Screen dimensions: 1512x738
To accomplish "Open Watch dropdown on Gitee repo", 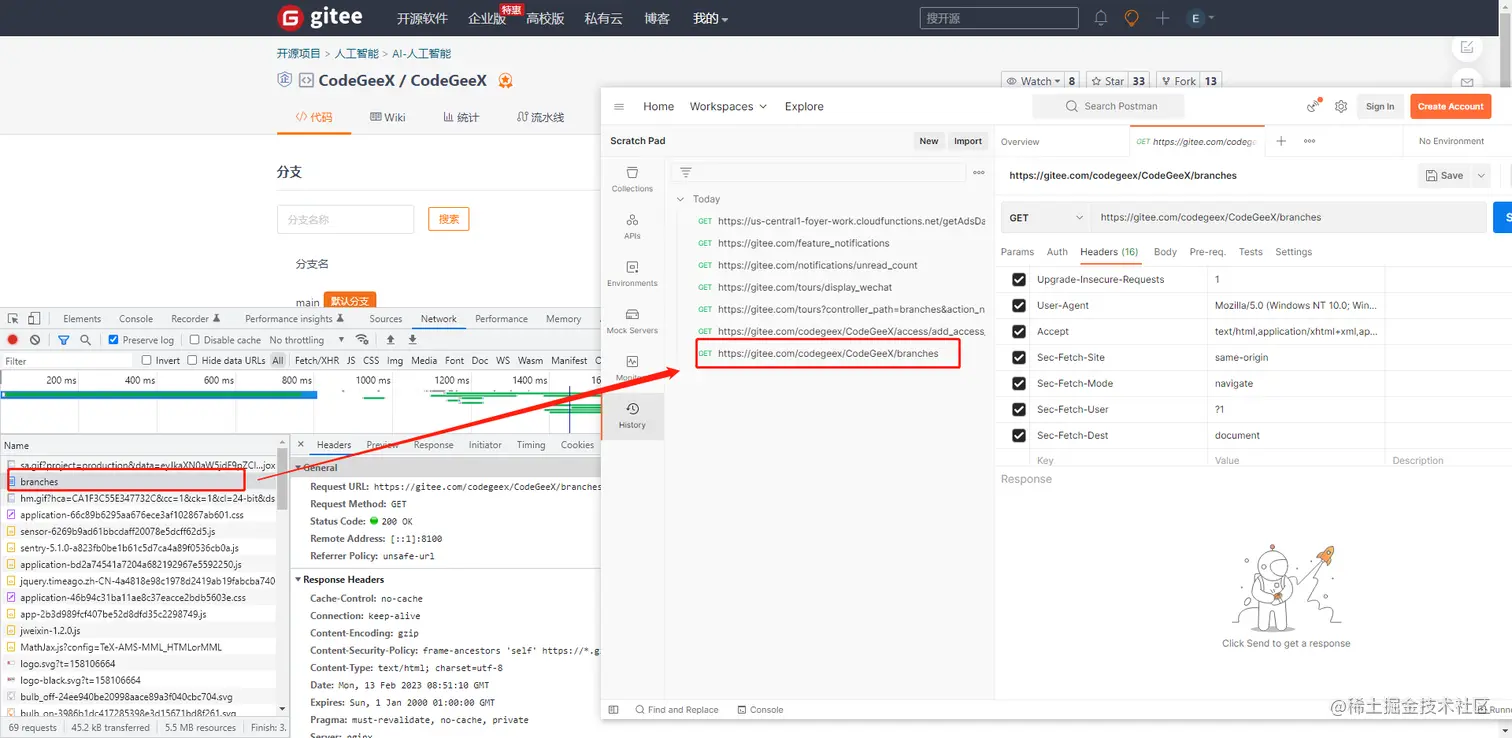I will 1033,81.
